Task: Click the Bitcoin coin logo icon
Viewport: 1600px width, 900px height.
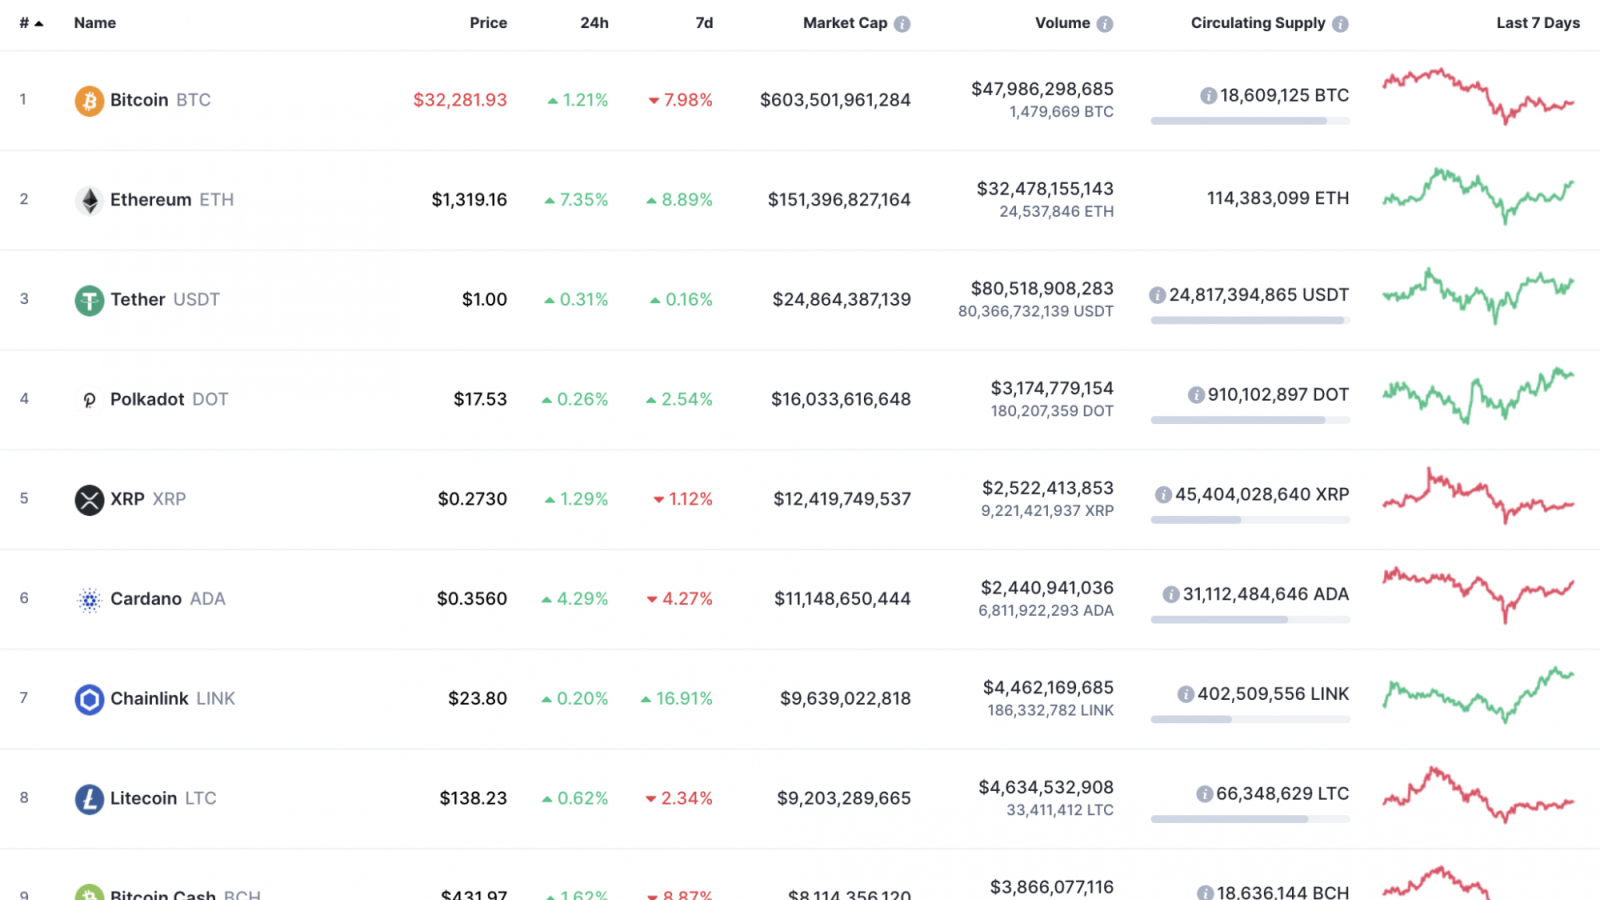Action: (x=89, y=100)
